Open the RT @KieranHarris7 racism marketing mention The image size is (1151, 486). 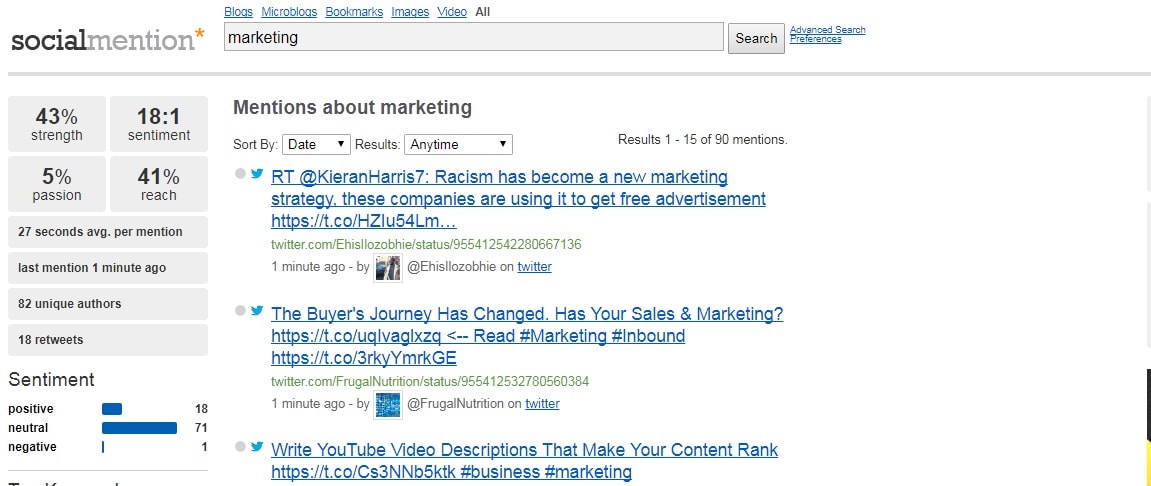[518, 199]
